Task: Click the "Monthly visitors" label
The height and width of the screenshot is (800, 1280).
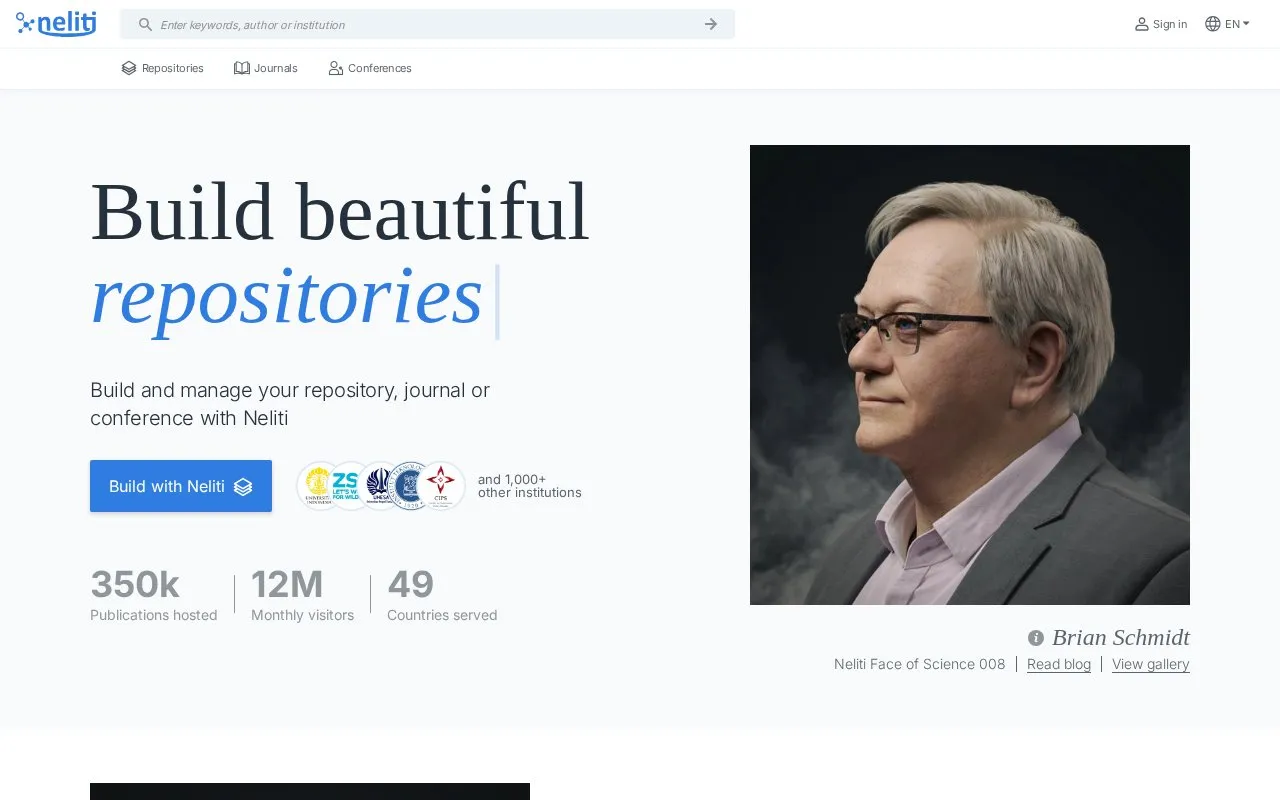Action: click(302, 615)
